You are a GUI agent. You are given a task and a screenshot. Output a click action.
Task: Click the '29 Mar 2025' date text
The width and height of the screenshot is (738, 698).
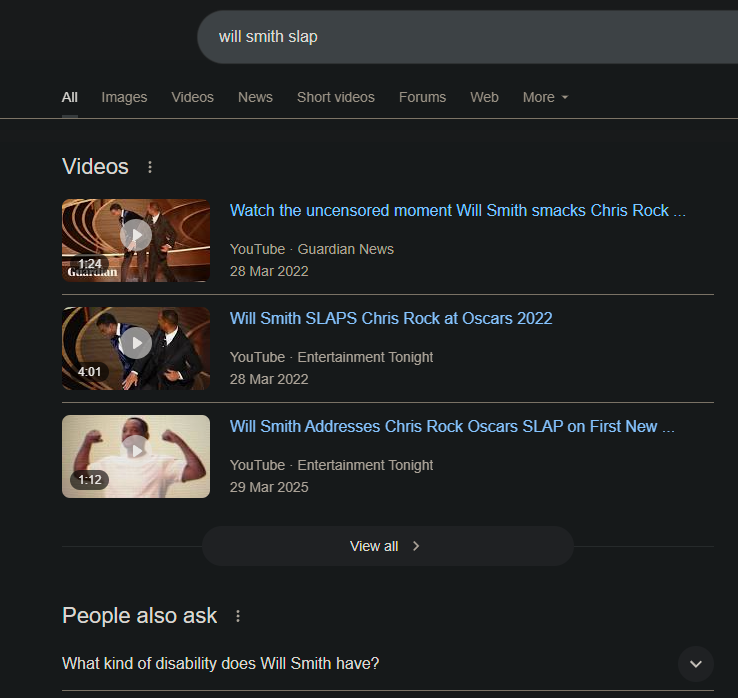269,487
